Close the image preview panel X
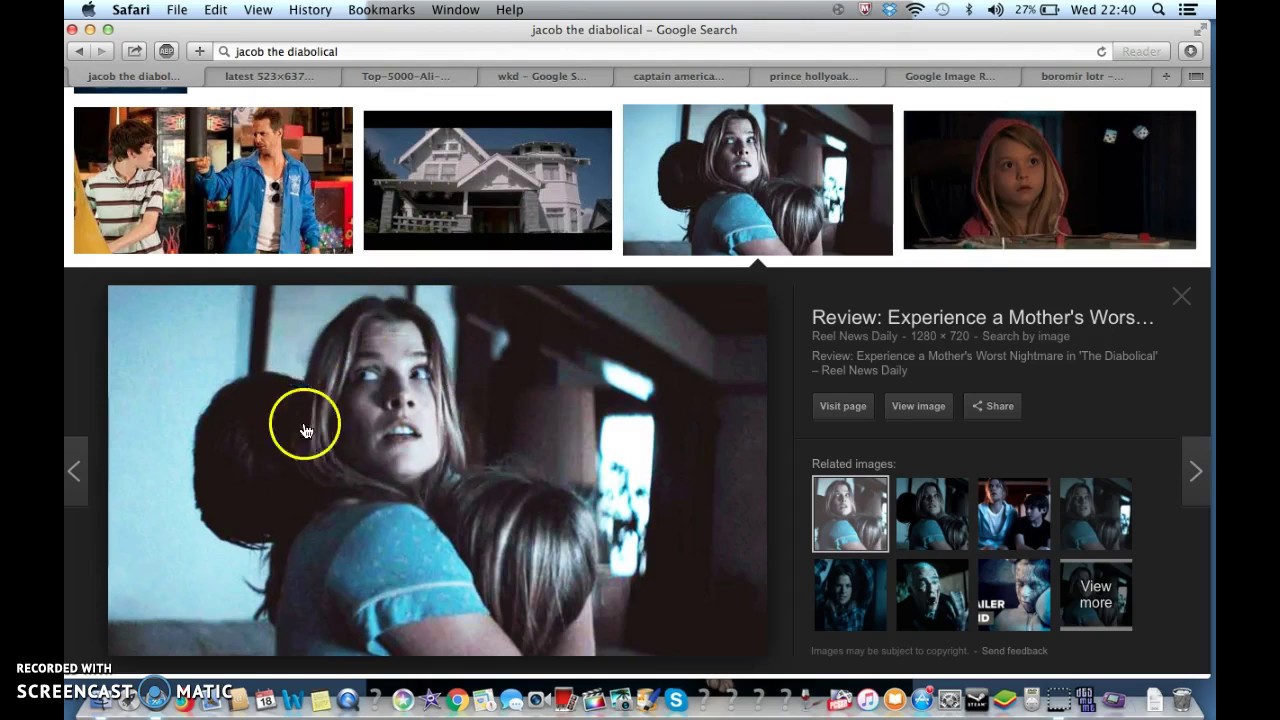The height and width of the screenshot is (720, 1280). 1181,296
